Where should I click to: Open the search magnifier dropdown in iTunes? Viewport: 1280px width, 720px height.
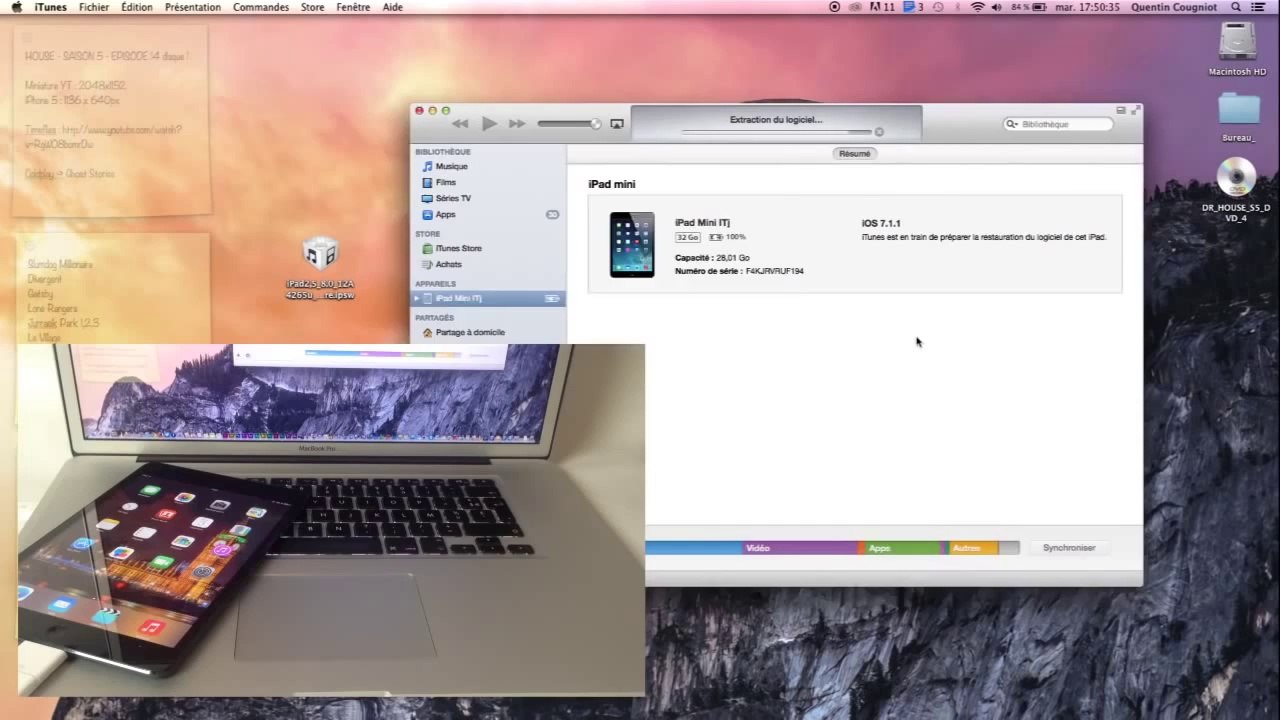pos(1012,124)
